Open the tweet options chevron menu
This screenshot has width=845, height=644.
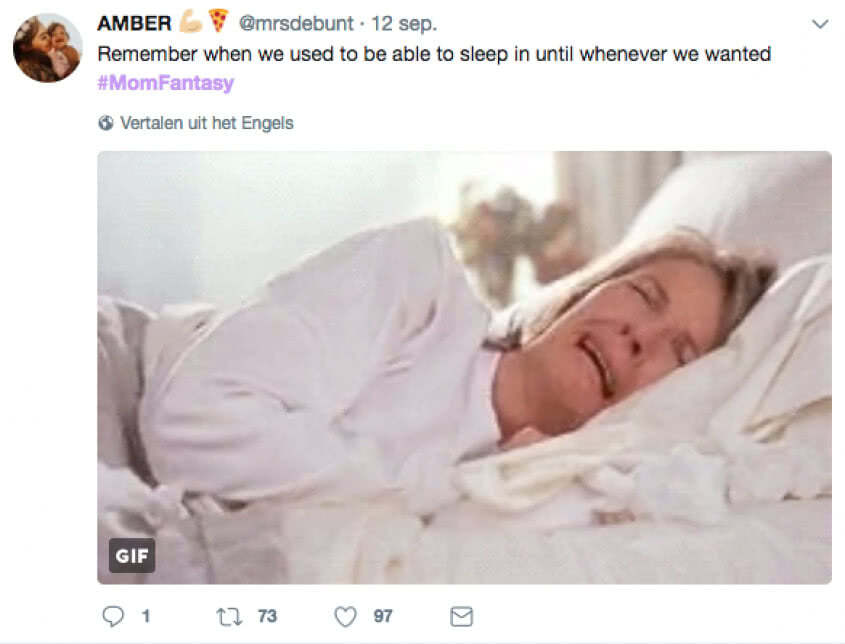[820, 24]
